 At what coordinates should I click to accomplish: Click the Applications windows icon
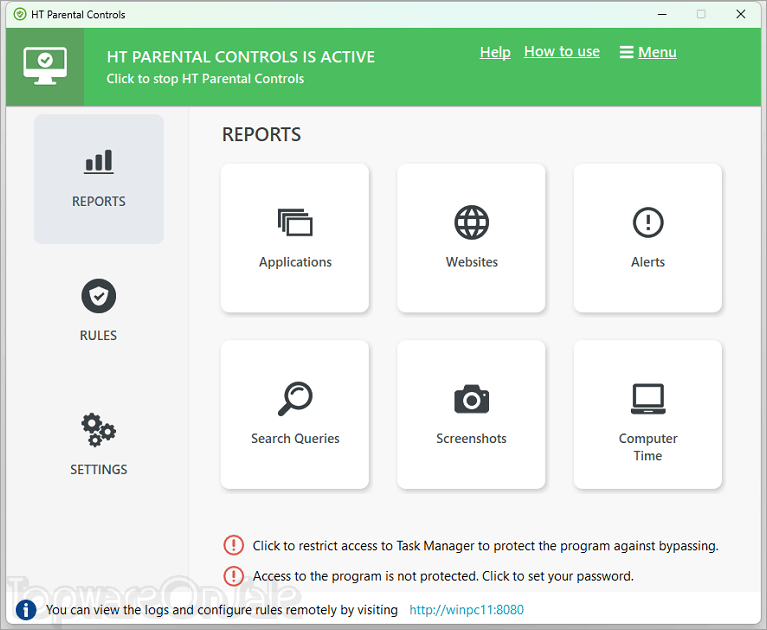[295, 223]
